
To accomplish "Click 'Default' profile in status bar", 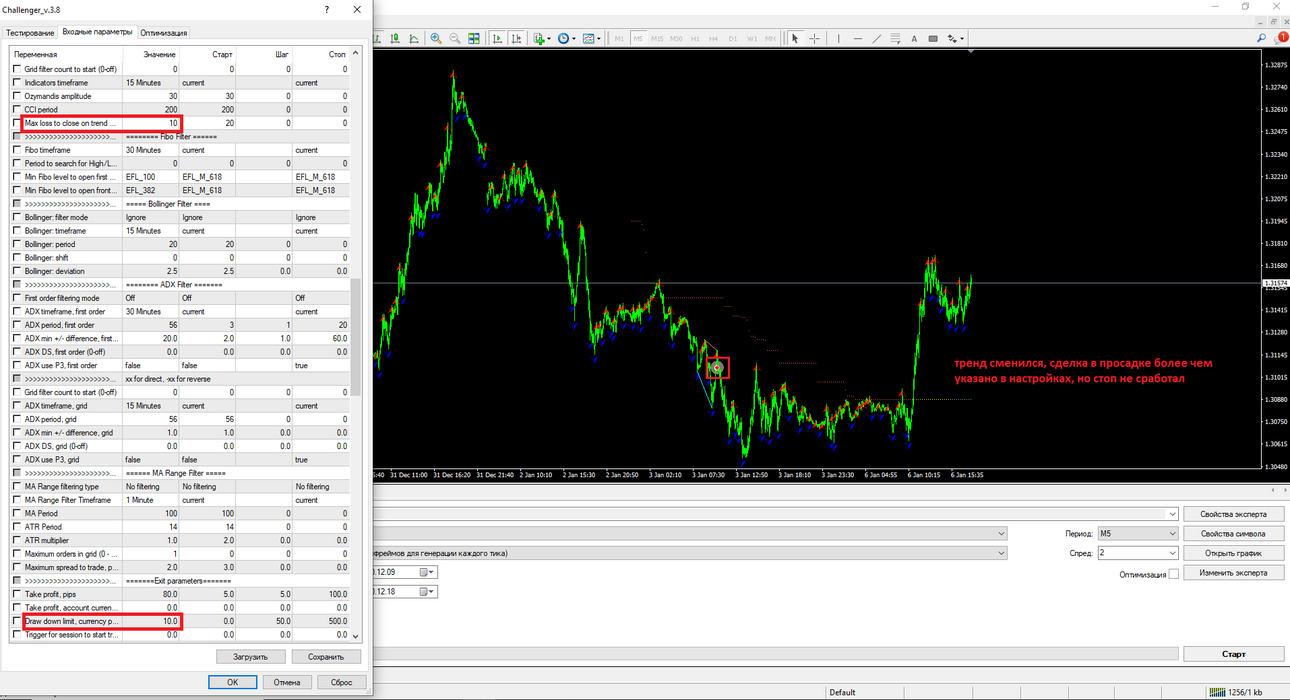I will 843,692.
